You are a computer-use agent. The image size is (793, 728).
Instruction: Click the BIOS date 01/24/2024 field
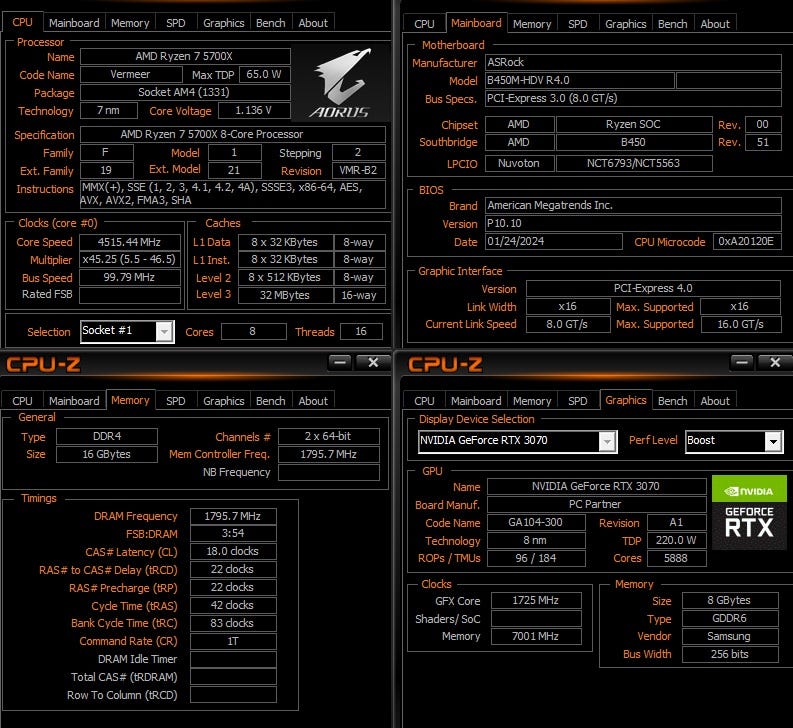553,241
